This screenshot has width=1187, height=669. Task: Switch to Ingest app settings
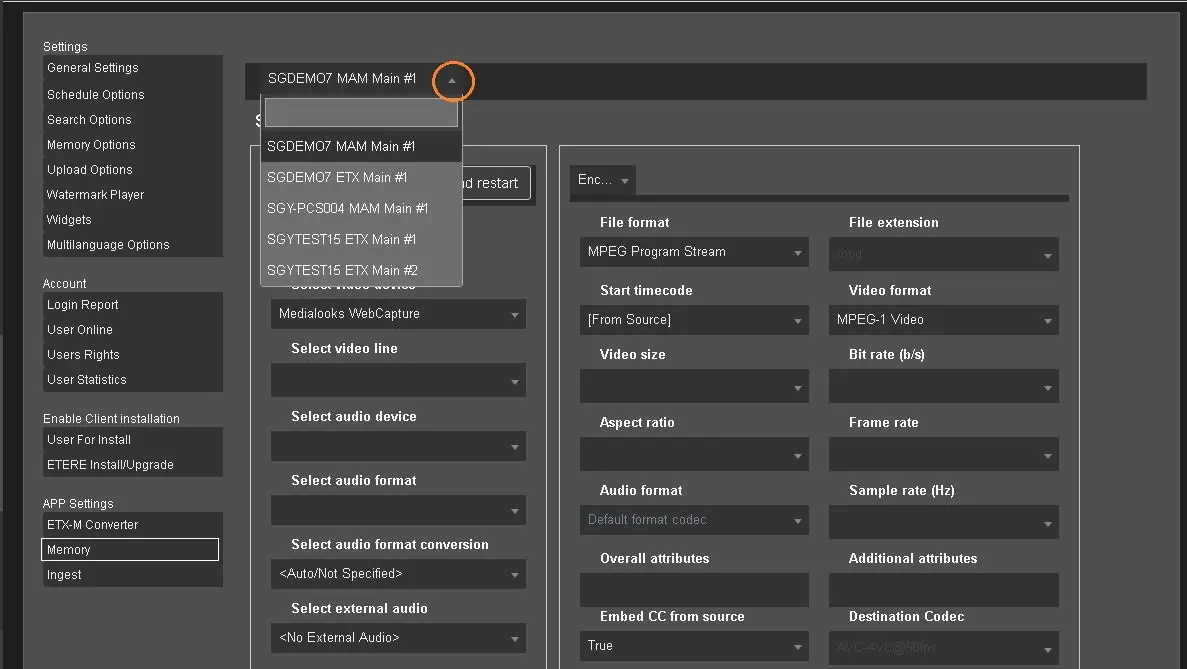[65, 575]
